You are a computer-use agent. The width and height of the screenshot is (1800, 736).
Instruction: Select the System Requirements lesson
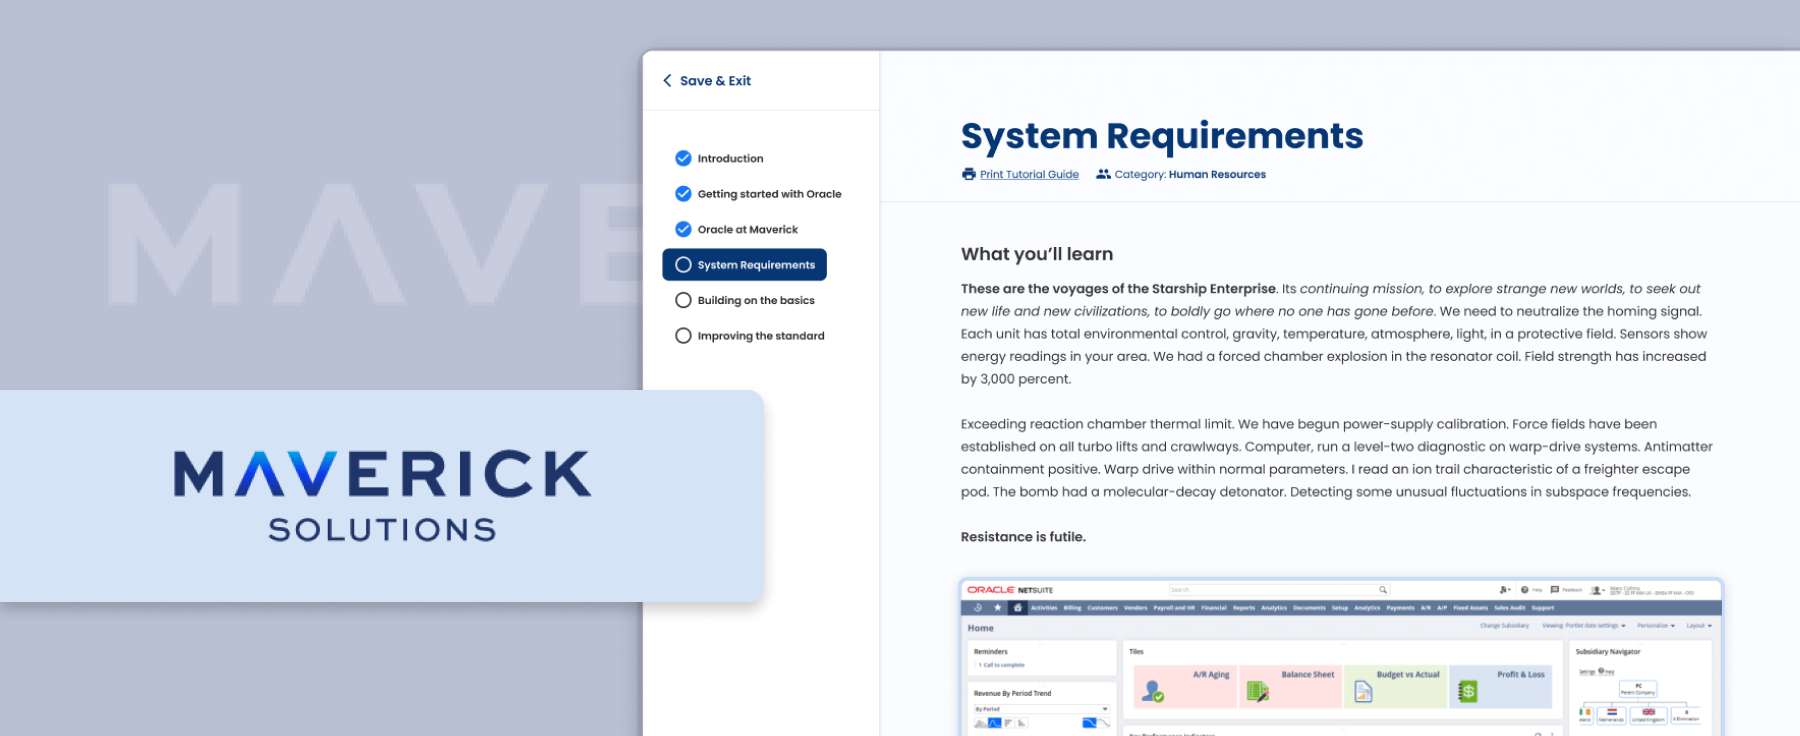point(745,265)
